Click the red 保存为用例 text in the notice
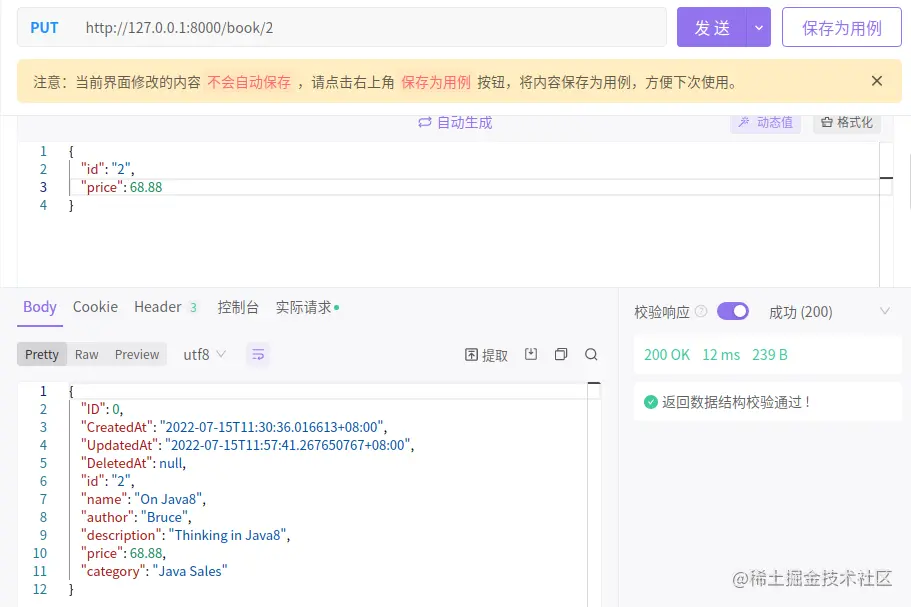 tap(436, 82)
